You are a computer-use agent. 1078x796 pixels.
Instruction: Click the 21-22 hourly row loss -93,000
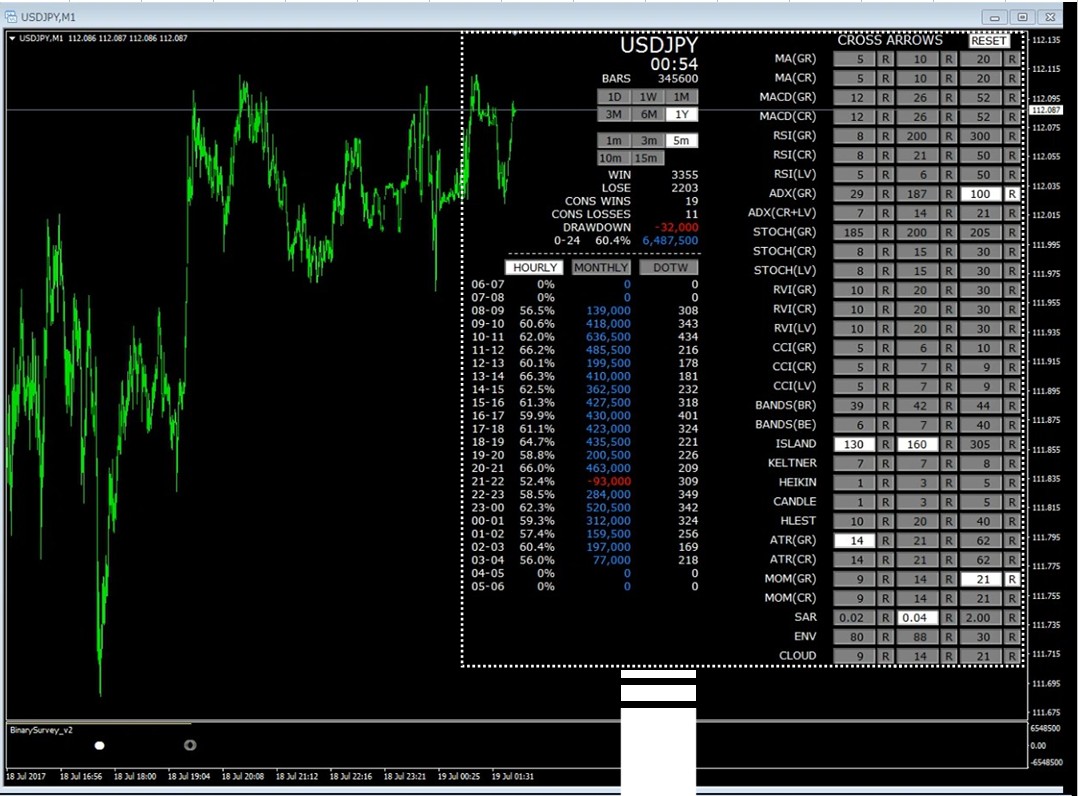[x=609, y=481]
